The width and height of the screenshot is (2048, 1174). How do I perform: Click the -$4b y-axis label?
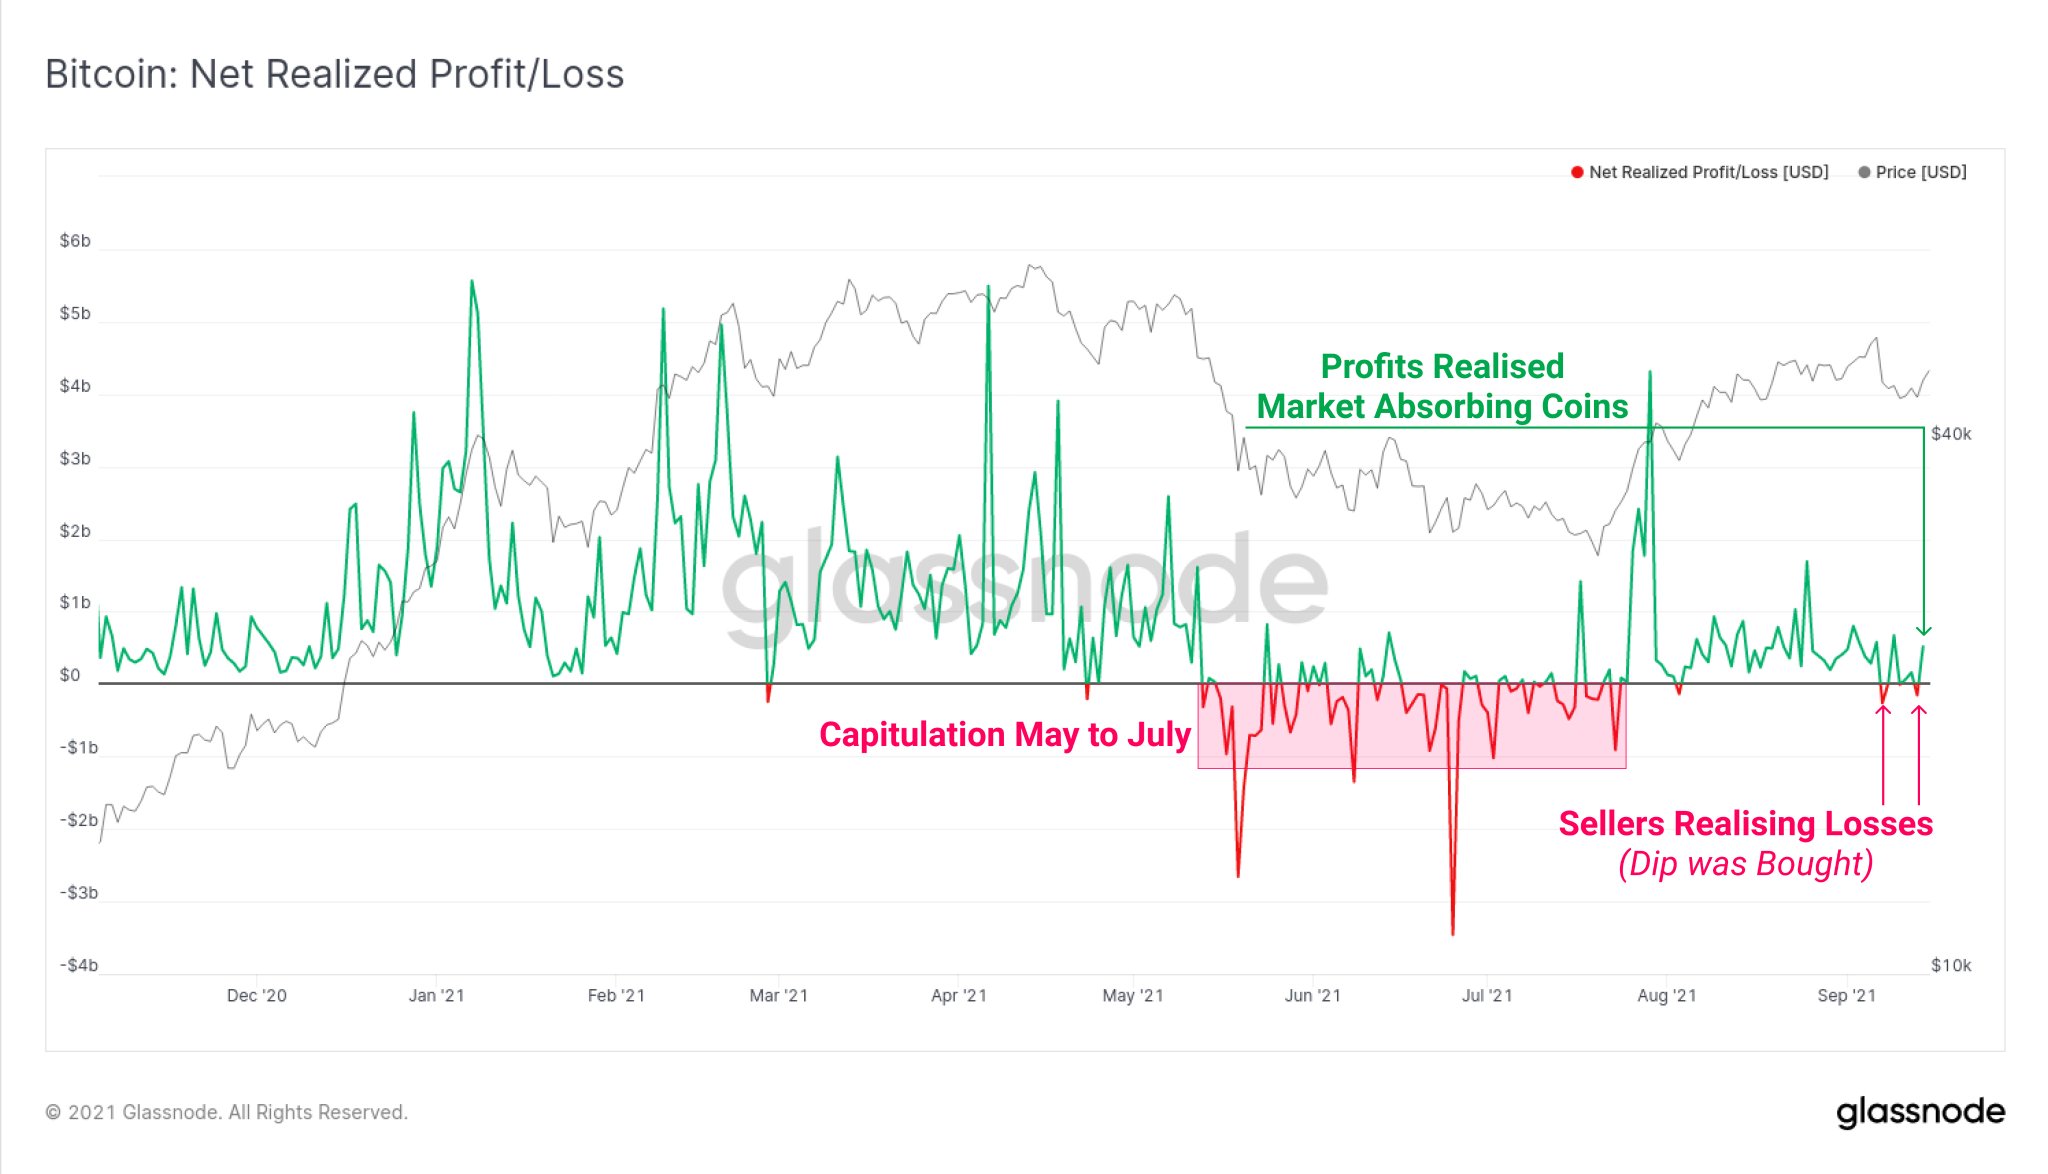(x=79, y=965)
